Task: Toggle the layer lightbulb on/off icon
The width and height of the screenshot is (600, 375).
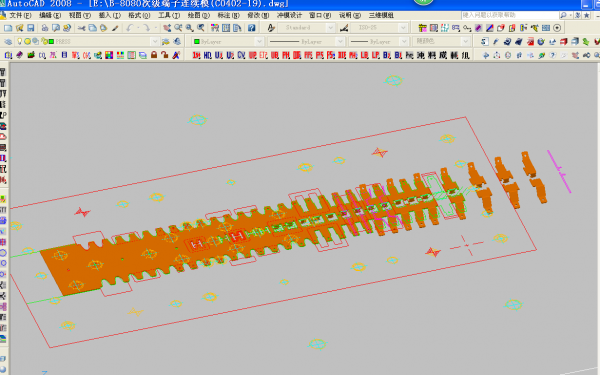Action: [x=20, y=41]
